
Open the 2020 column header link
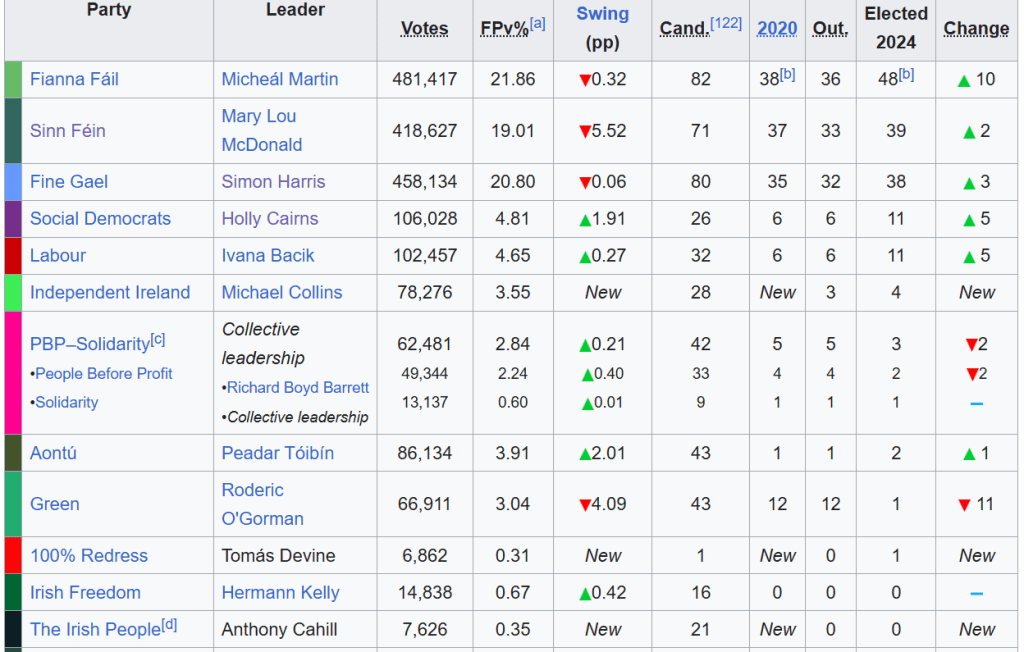777,28
